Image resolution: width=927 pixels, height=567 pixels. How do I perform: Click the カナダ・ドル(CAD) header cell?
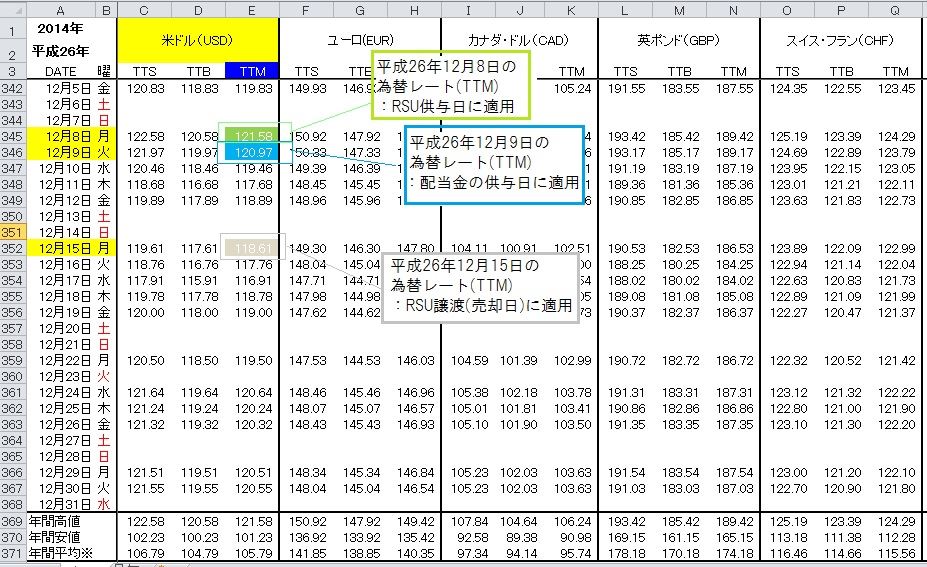[518, 40]
